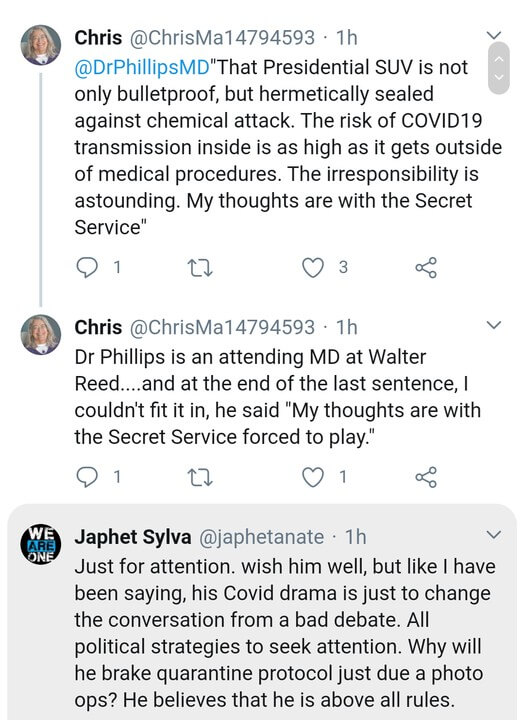This screenshot has height=720, width=521.
Task: Open Chris's avatar on the second tweet
Action: pos(41,335)
